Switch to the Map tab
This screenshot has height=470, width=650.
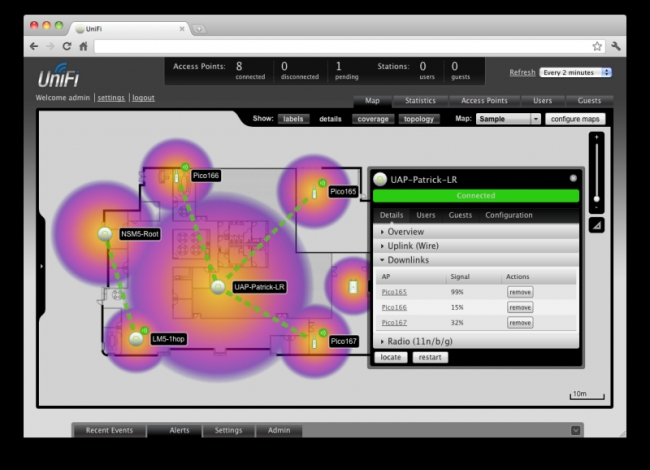372,101
